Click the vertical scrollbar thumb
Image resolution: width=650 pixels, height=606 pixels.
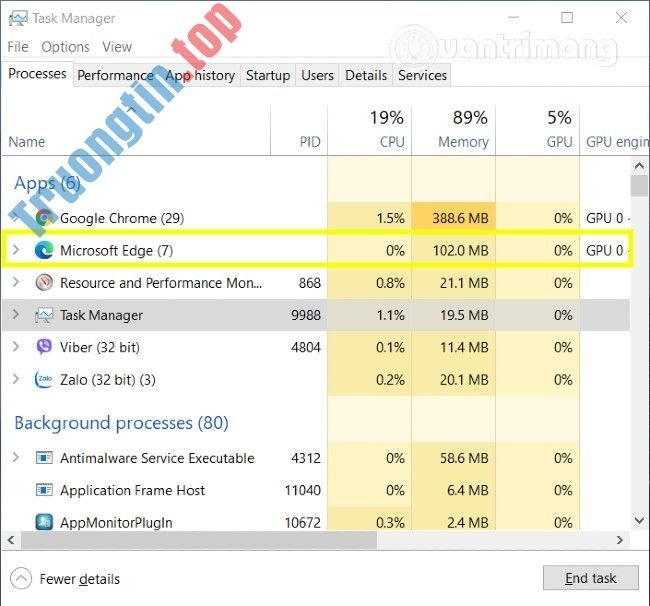pyautogui.click(x=639, y=186)
